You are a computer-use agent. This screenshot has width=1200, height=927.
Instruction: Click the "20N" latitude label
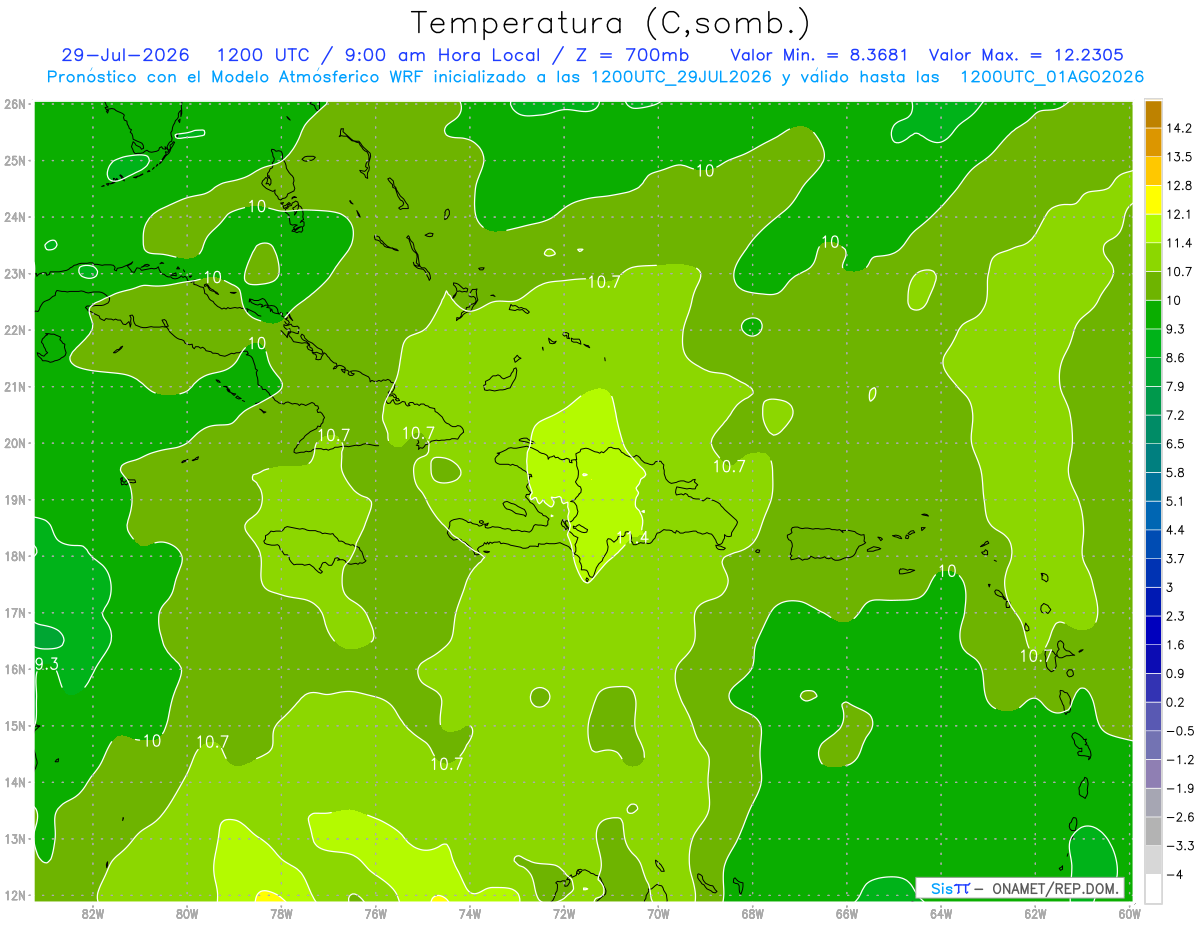click(x=14, y=443)
